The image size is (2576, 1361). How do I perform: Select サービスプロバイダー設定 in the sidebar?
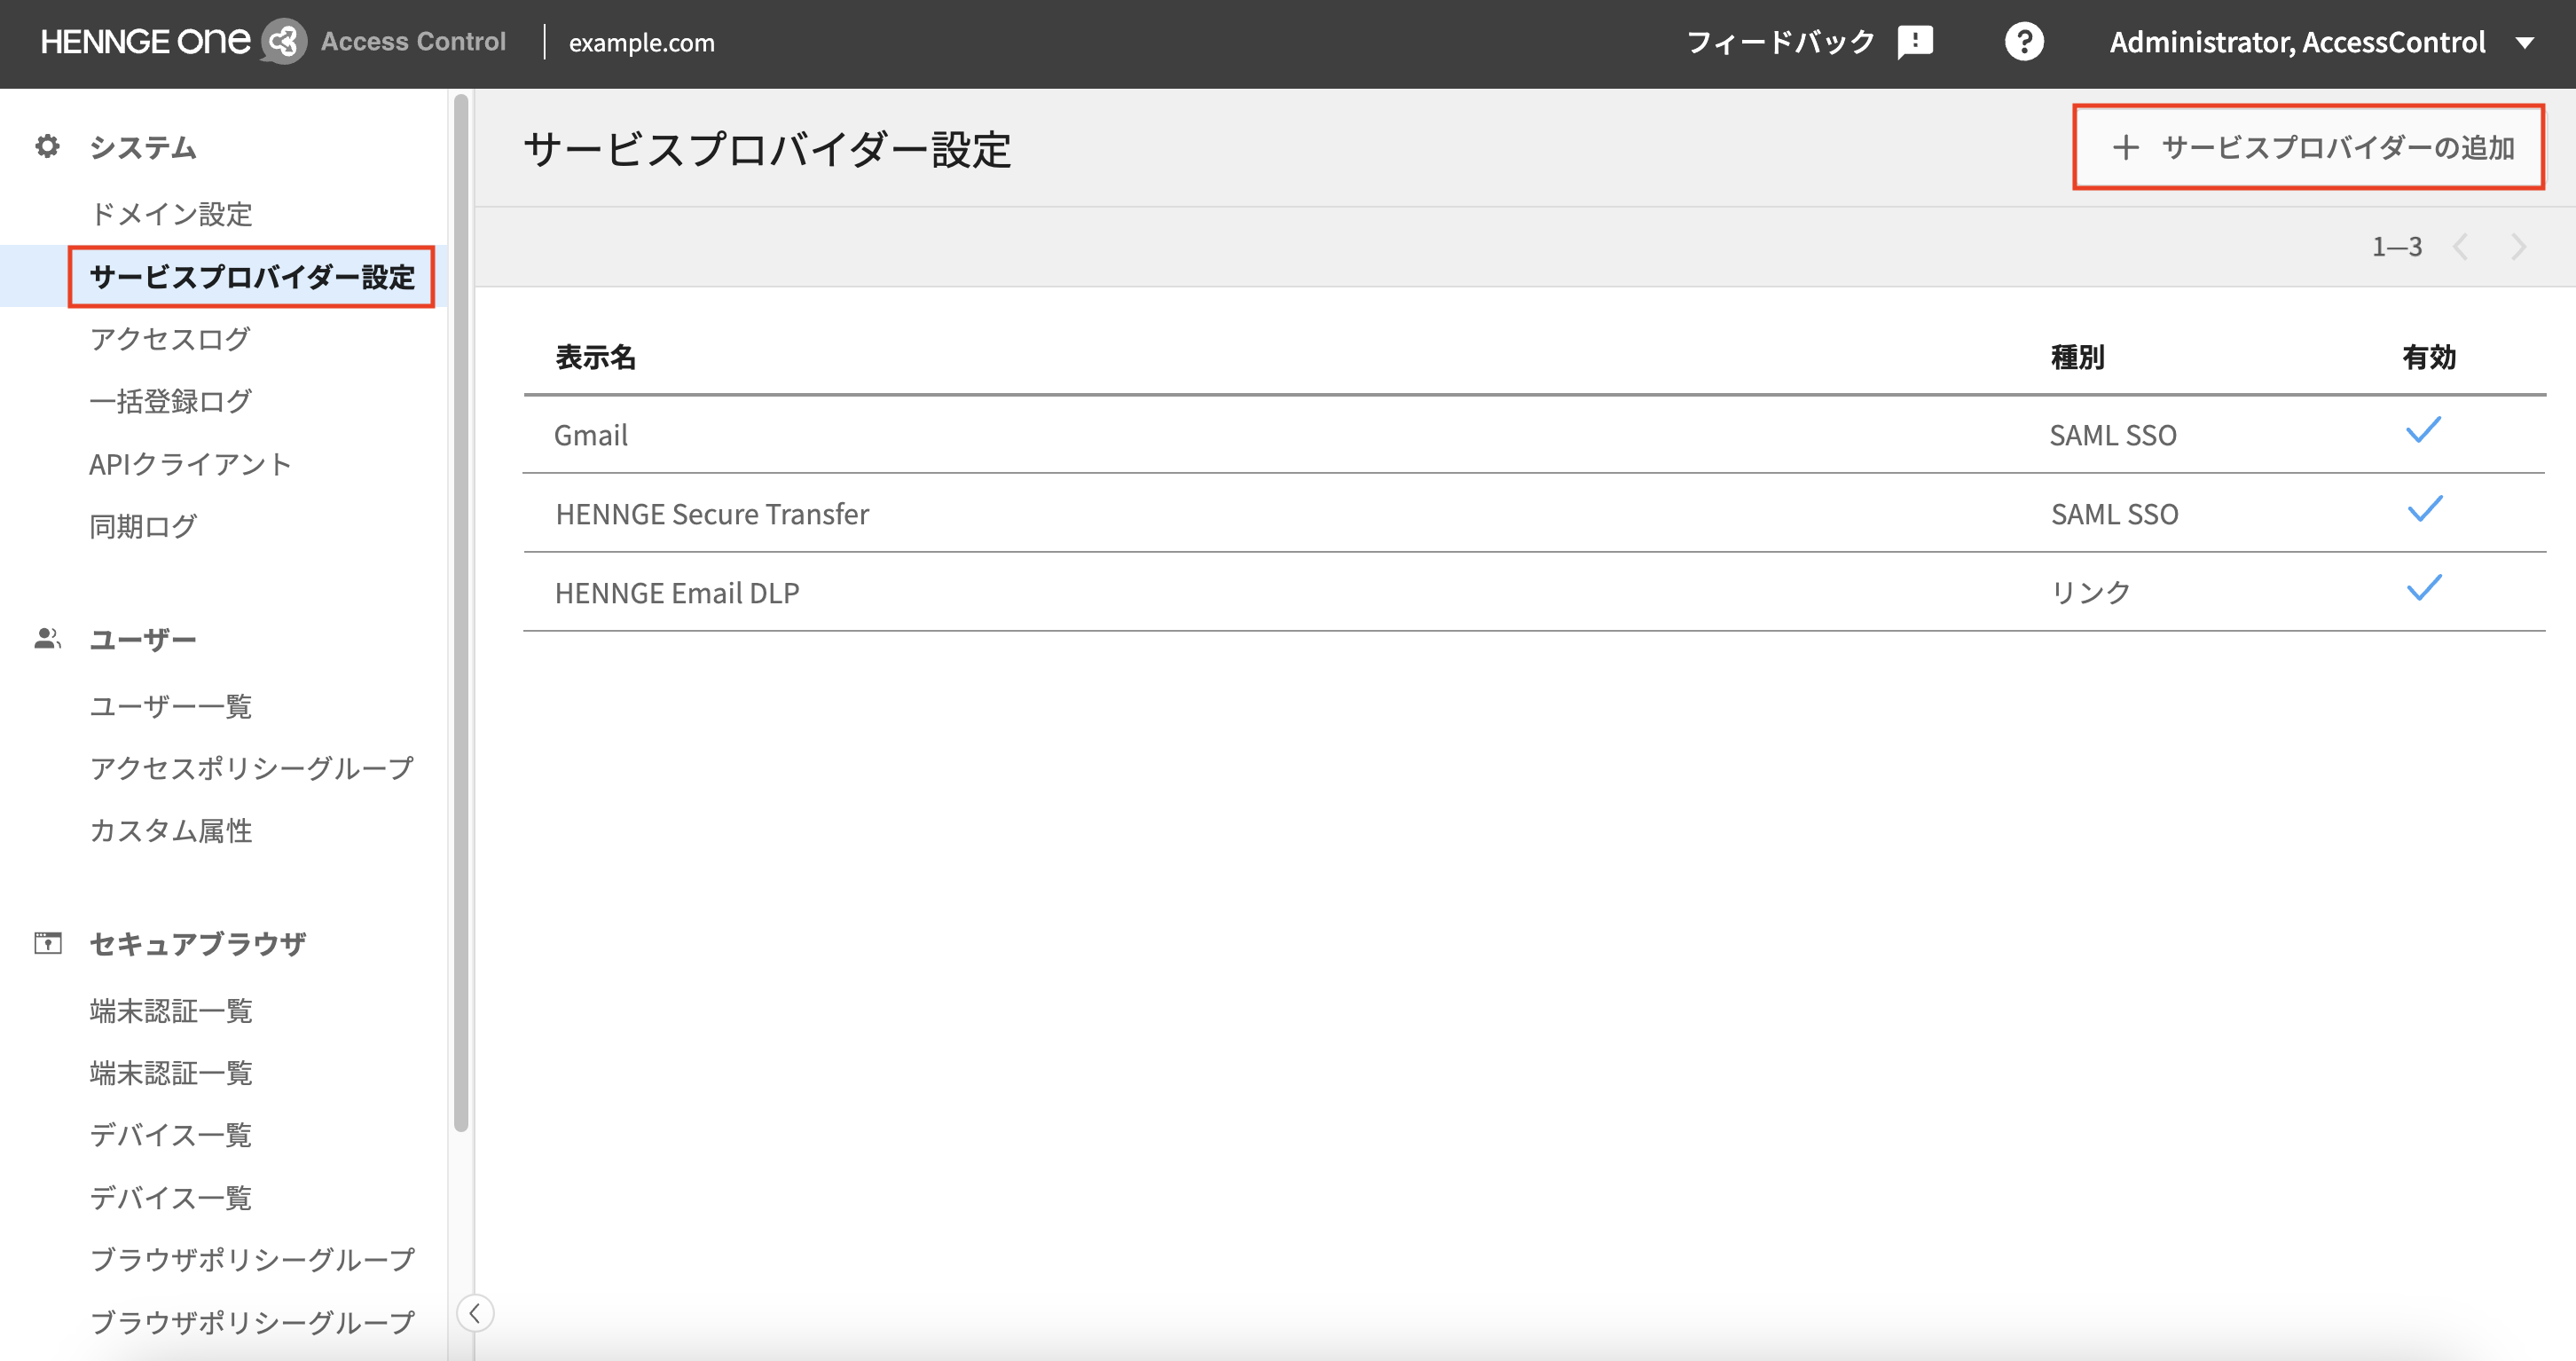(x=252, y=277)
